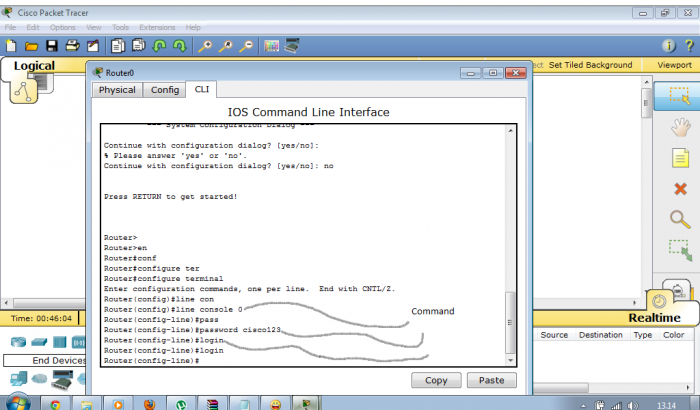Screen dimensions: 700x410
Task: Click the Copy documents toolbar icon
Action: (x=118, y=46)
